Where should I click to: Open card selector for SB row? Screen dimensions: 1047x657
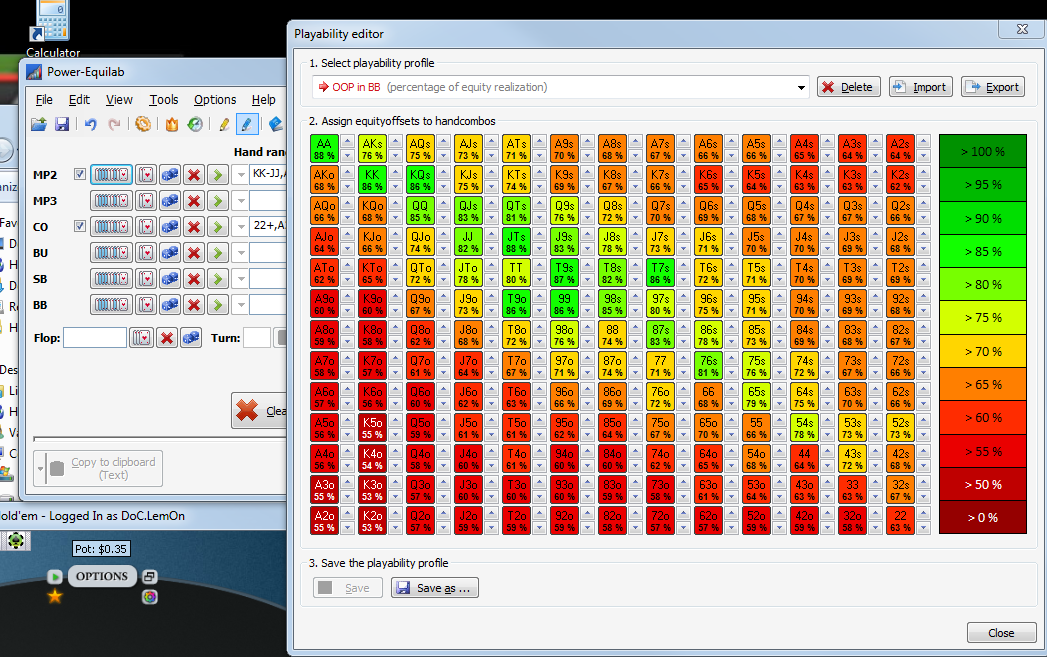pyautogui.click(x=146, y=279)
